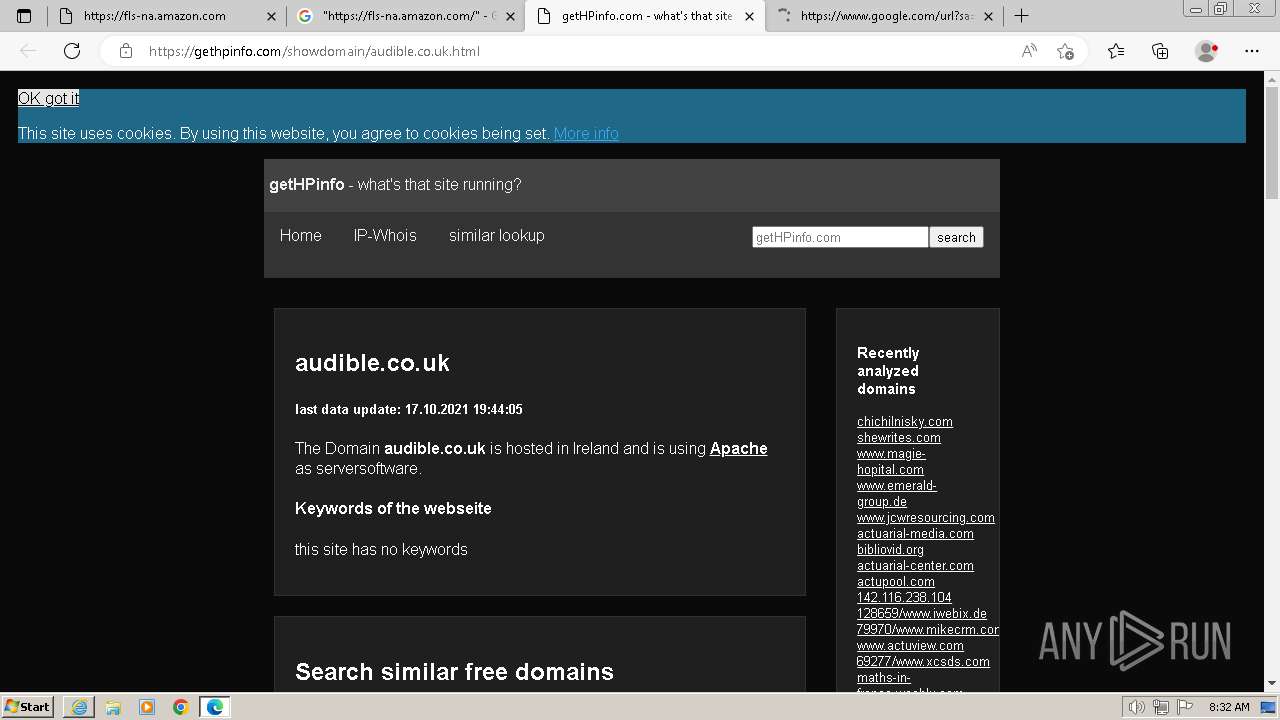Click the browser back arrow
The height and width of the screenshot is (720, 1280).
click(x=28, y=51)
